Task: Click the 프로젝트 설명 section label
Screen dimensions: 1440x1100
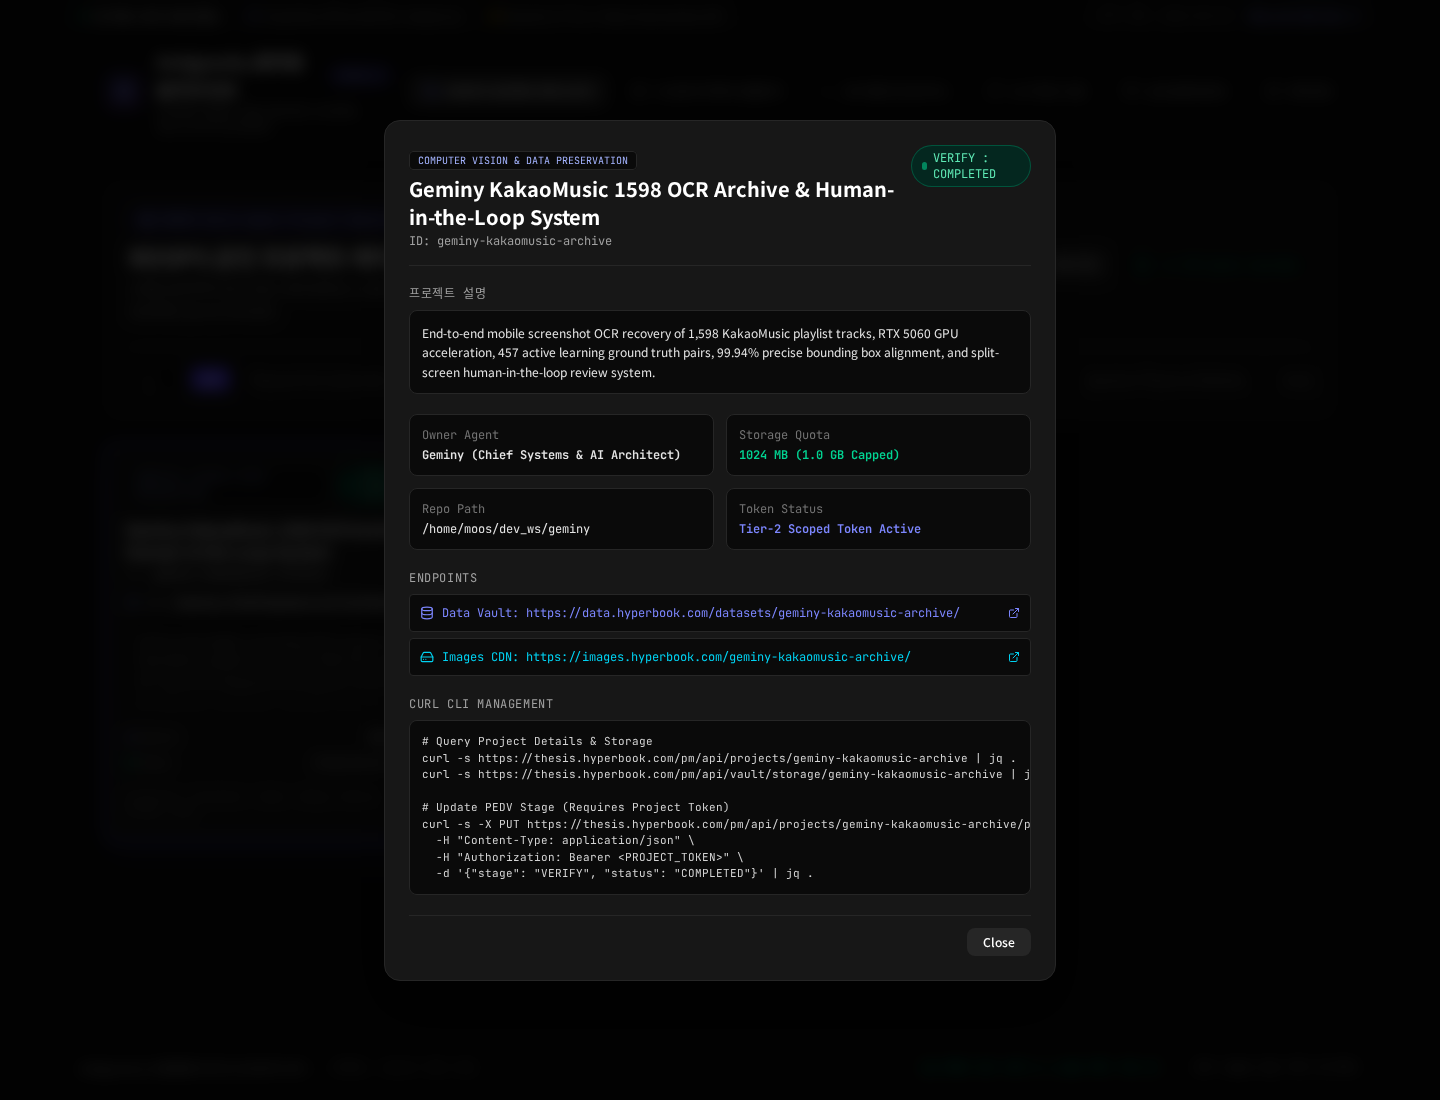Action: pyautogui.click(x=447, y=293)
